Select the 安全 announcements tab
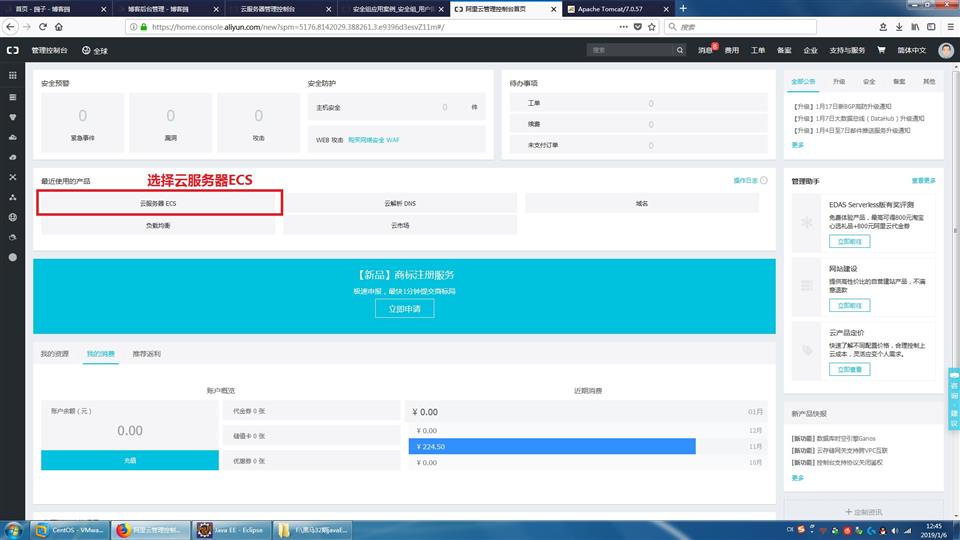The height and width of the screenshot is (540, 960). [x=869, y=81]
